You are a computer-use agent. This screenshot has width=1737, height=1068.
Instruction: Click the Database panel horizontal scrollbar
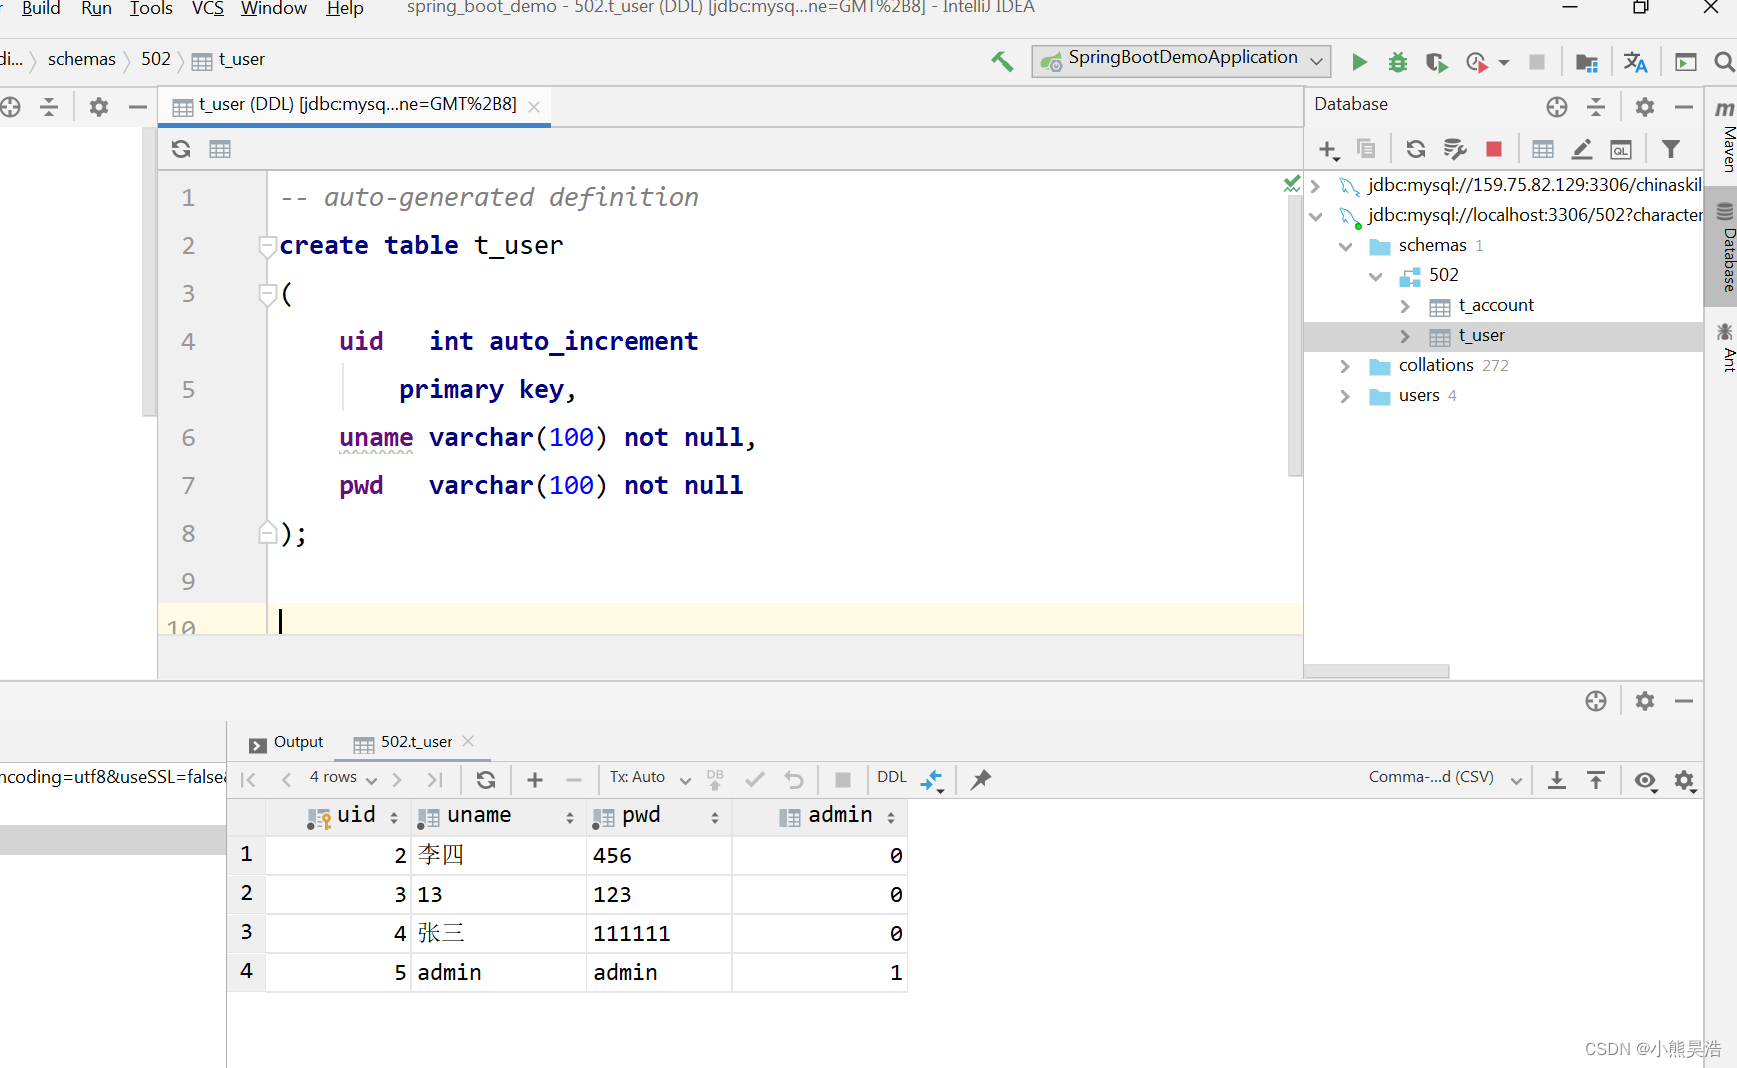click(1377, 671)
